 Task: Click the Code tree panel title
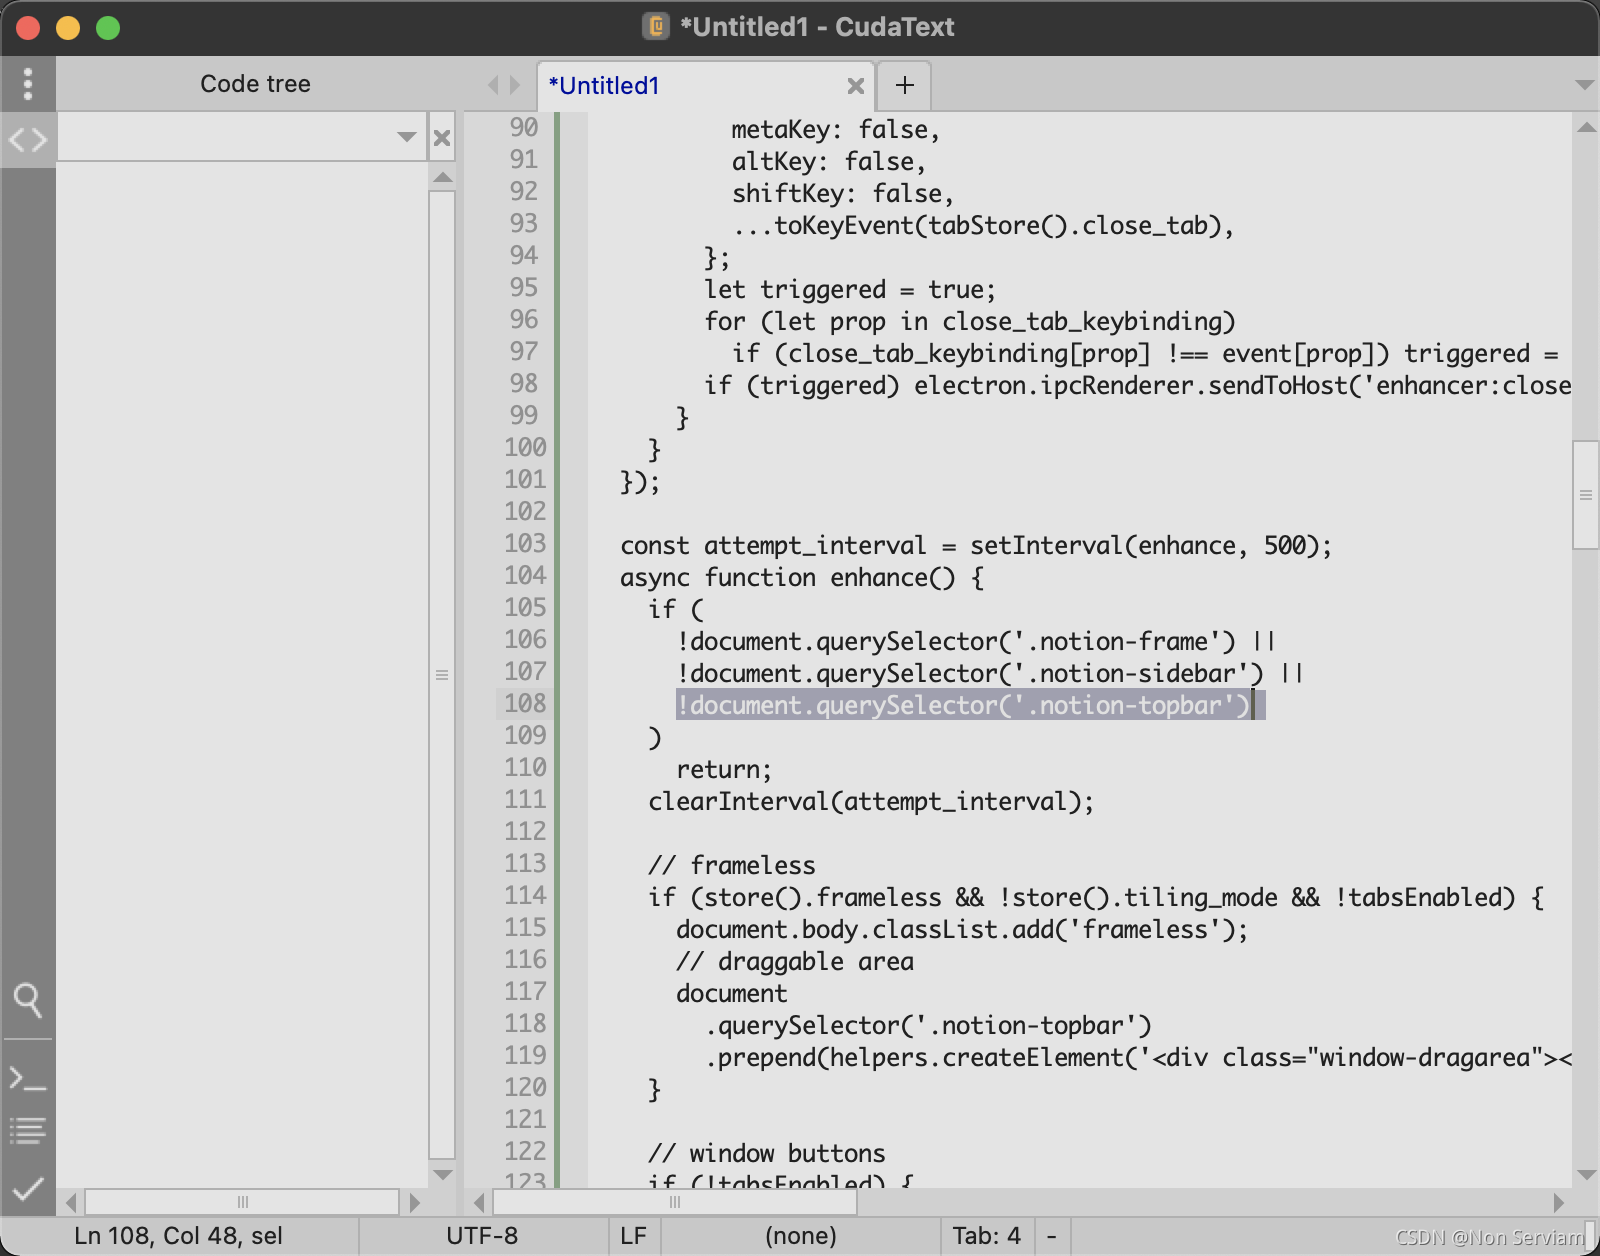tap(255, 84)
